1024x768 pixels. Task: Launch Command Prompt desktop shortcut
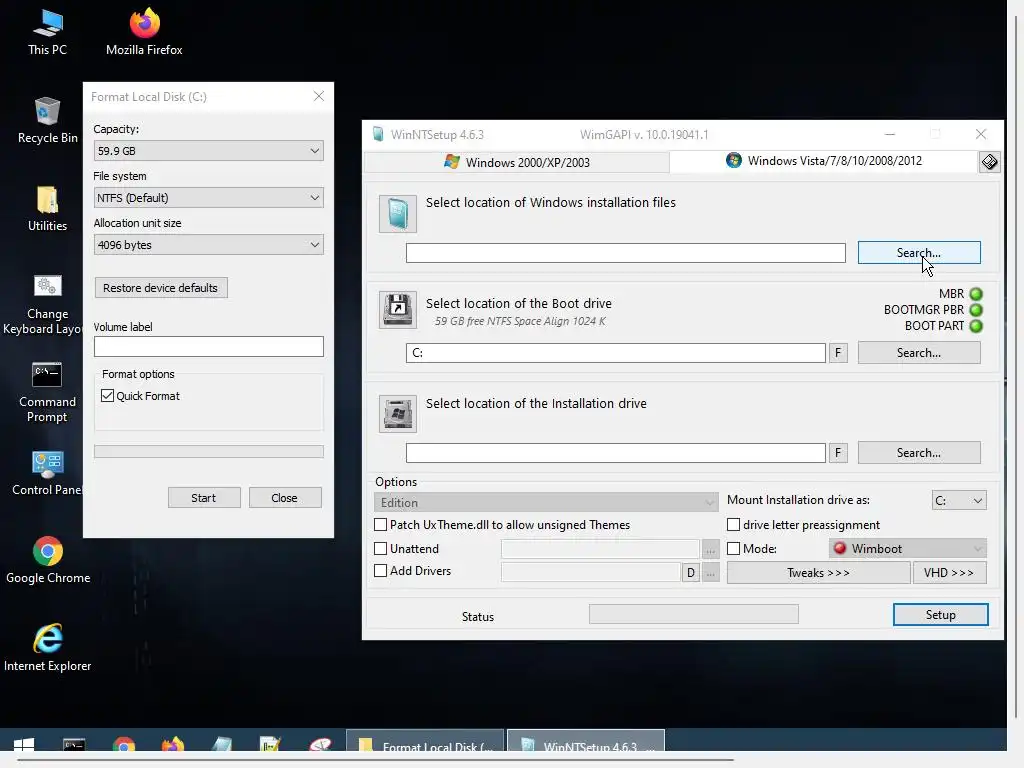click(47, 392)
